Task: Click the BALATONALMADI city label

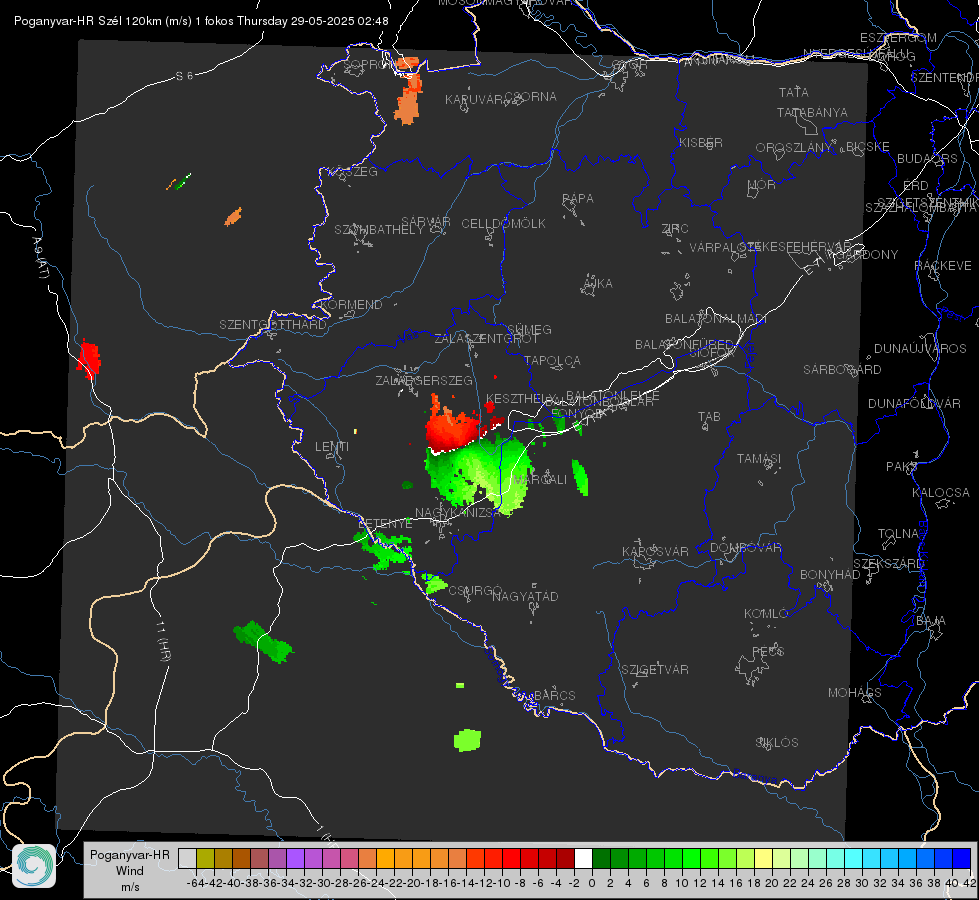Action: [x=716, y=319]
